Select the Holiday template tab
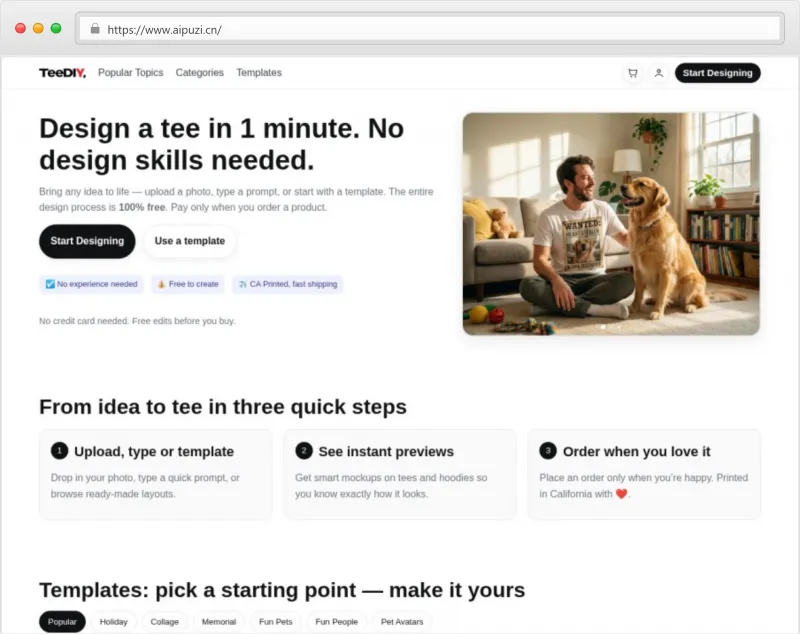This screenshot has width=800, height=634. (114, 622)
